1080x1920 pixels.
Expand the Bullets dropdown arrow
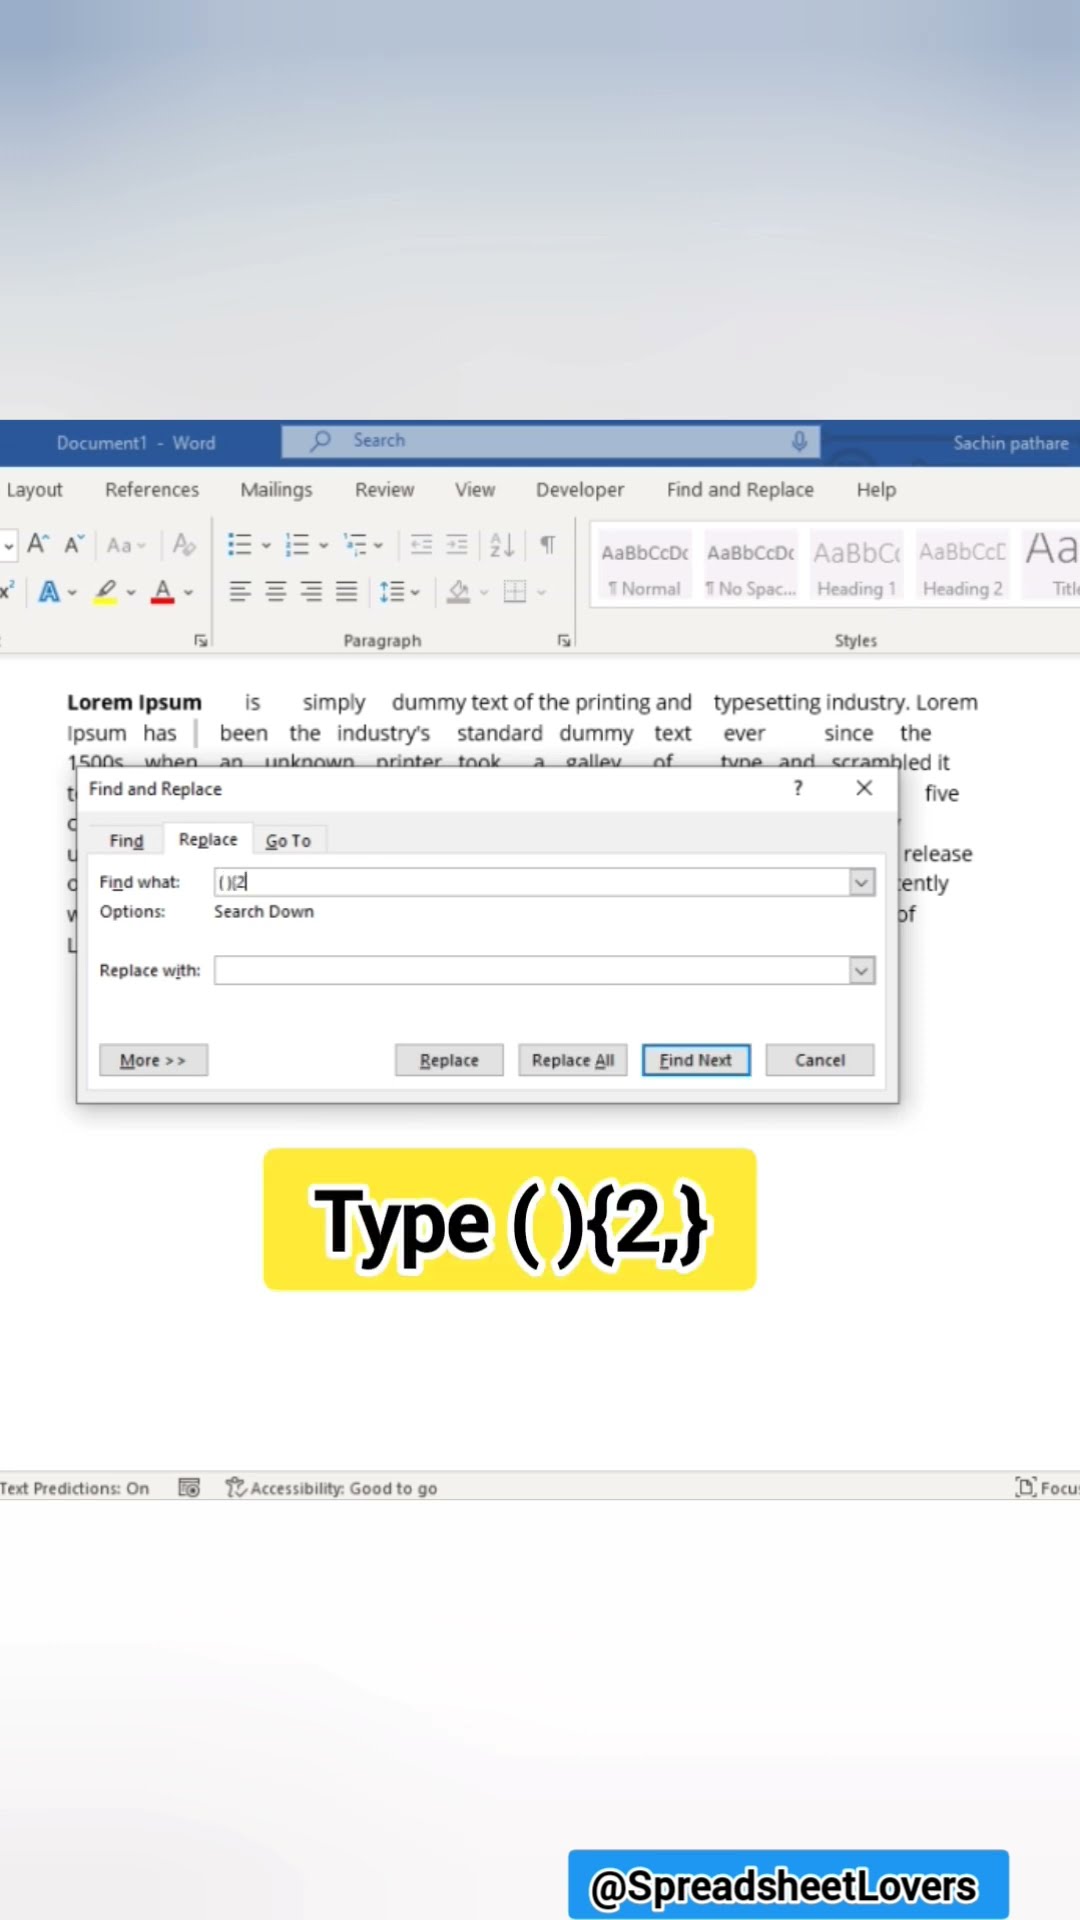(266, 546)
